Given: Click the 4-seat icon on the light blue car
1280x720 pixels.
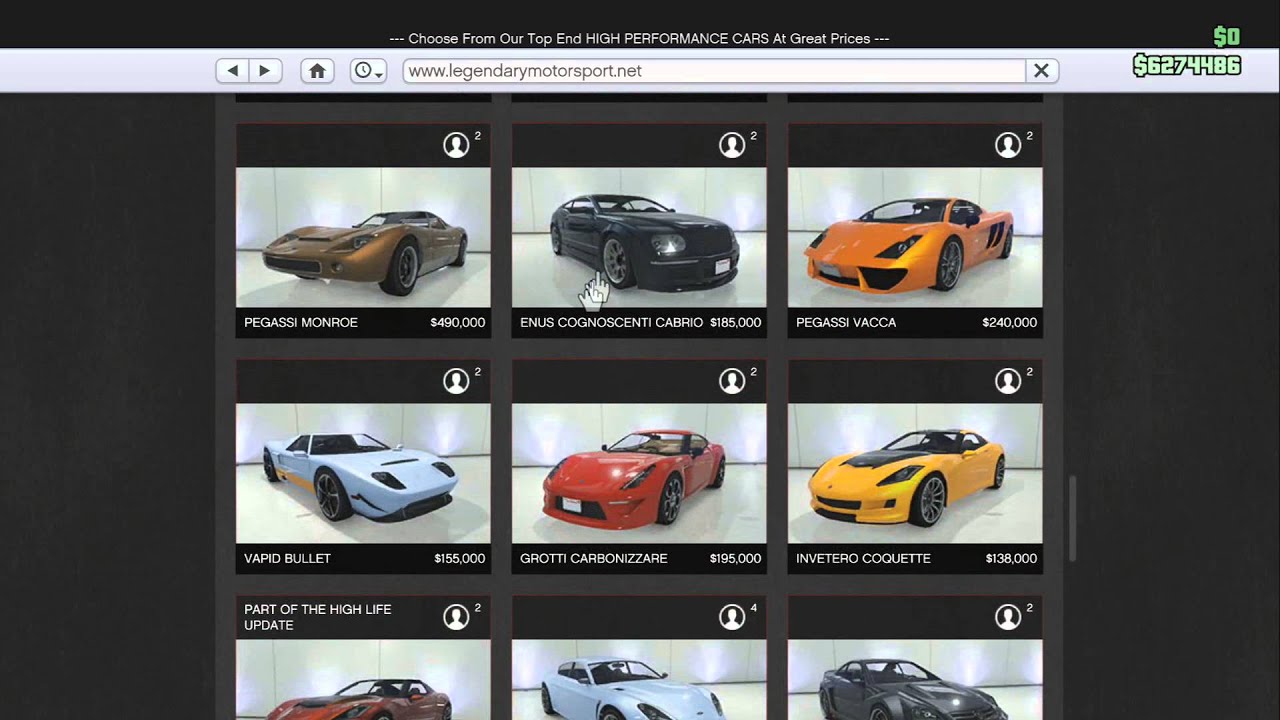Looking at the screenshot, I should (x=732, y=617).
